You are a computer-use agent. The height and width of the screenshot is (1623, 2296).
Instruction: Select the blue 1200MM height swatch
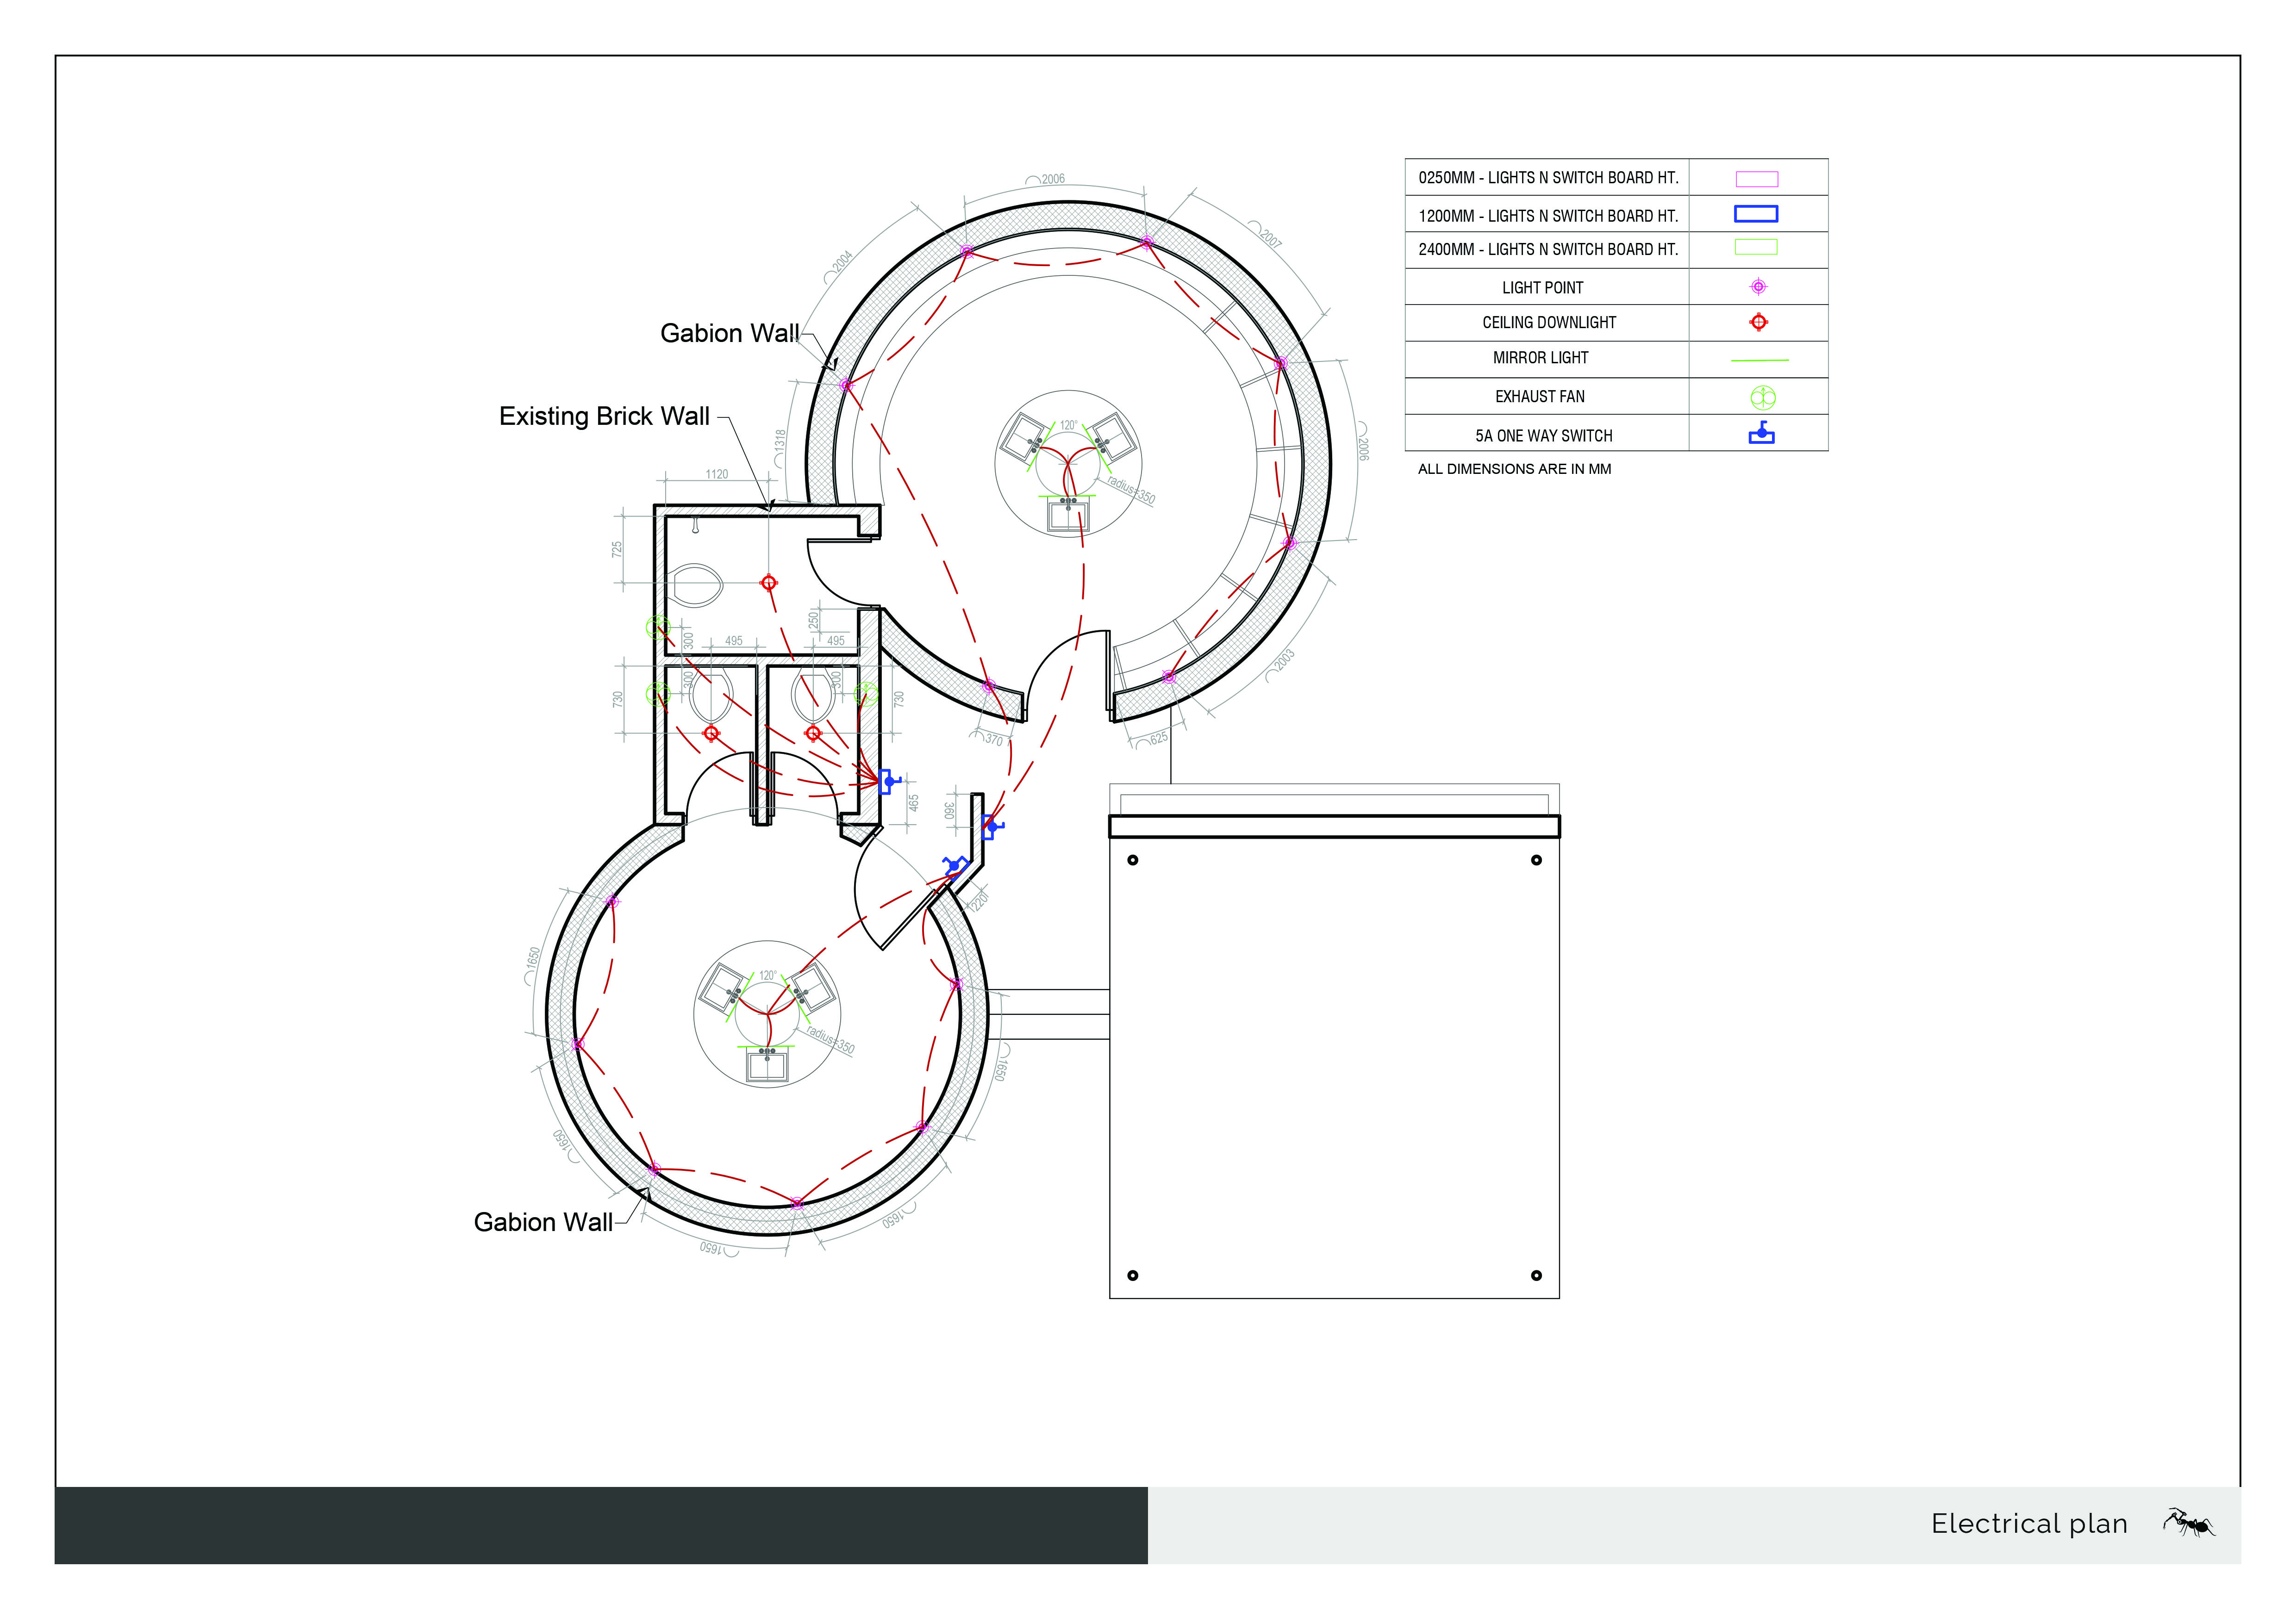[x=1755, y=214]
